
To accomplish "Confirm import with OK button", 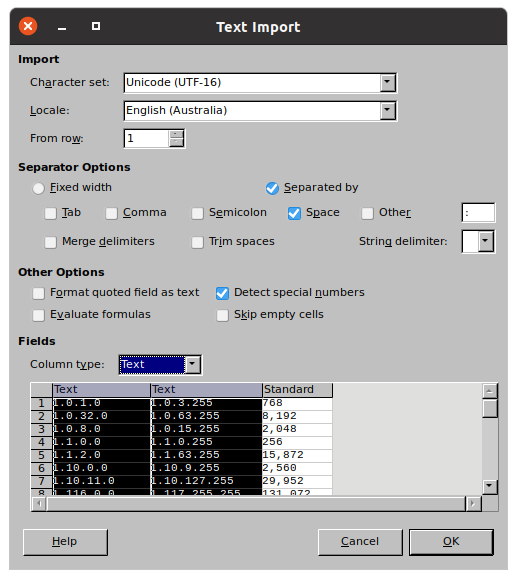I will 451,542.
